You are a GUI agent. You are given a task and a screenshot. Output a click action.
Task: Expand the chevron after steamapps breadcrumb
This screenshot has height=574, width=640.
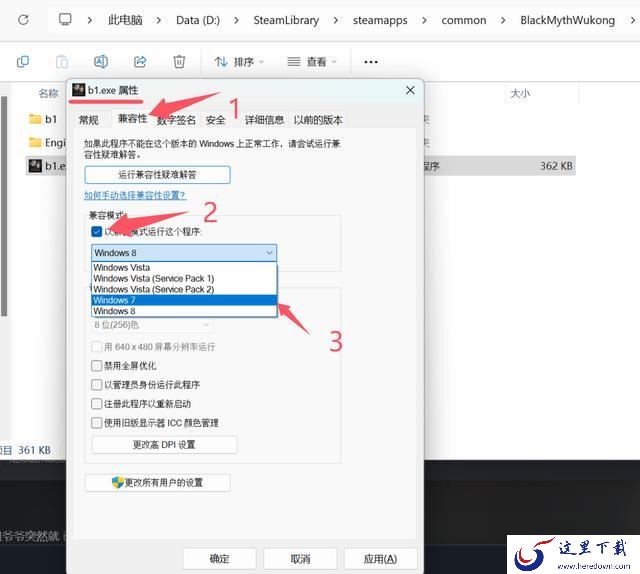click(x=424, y=20)
